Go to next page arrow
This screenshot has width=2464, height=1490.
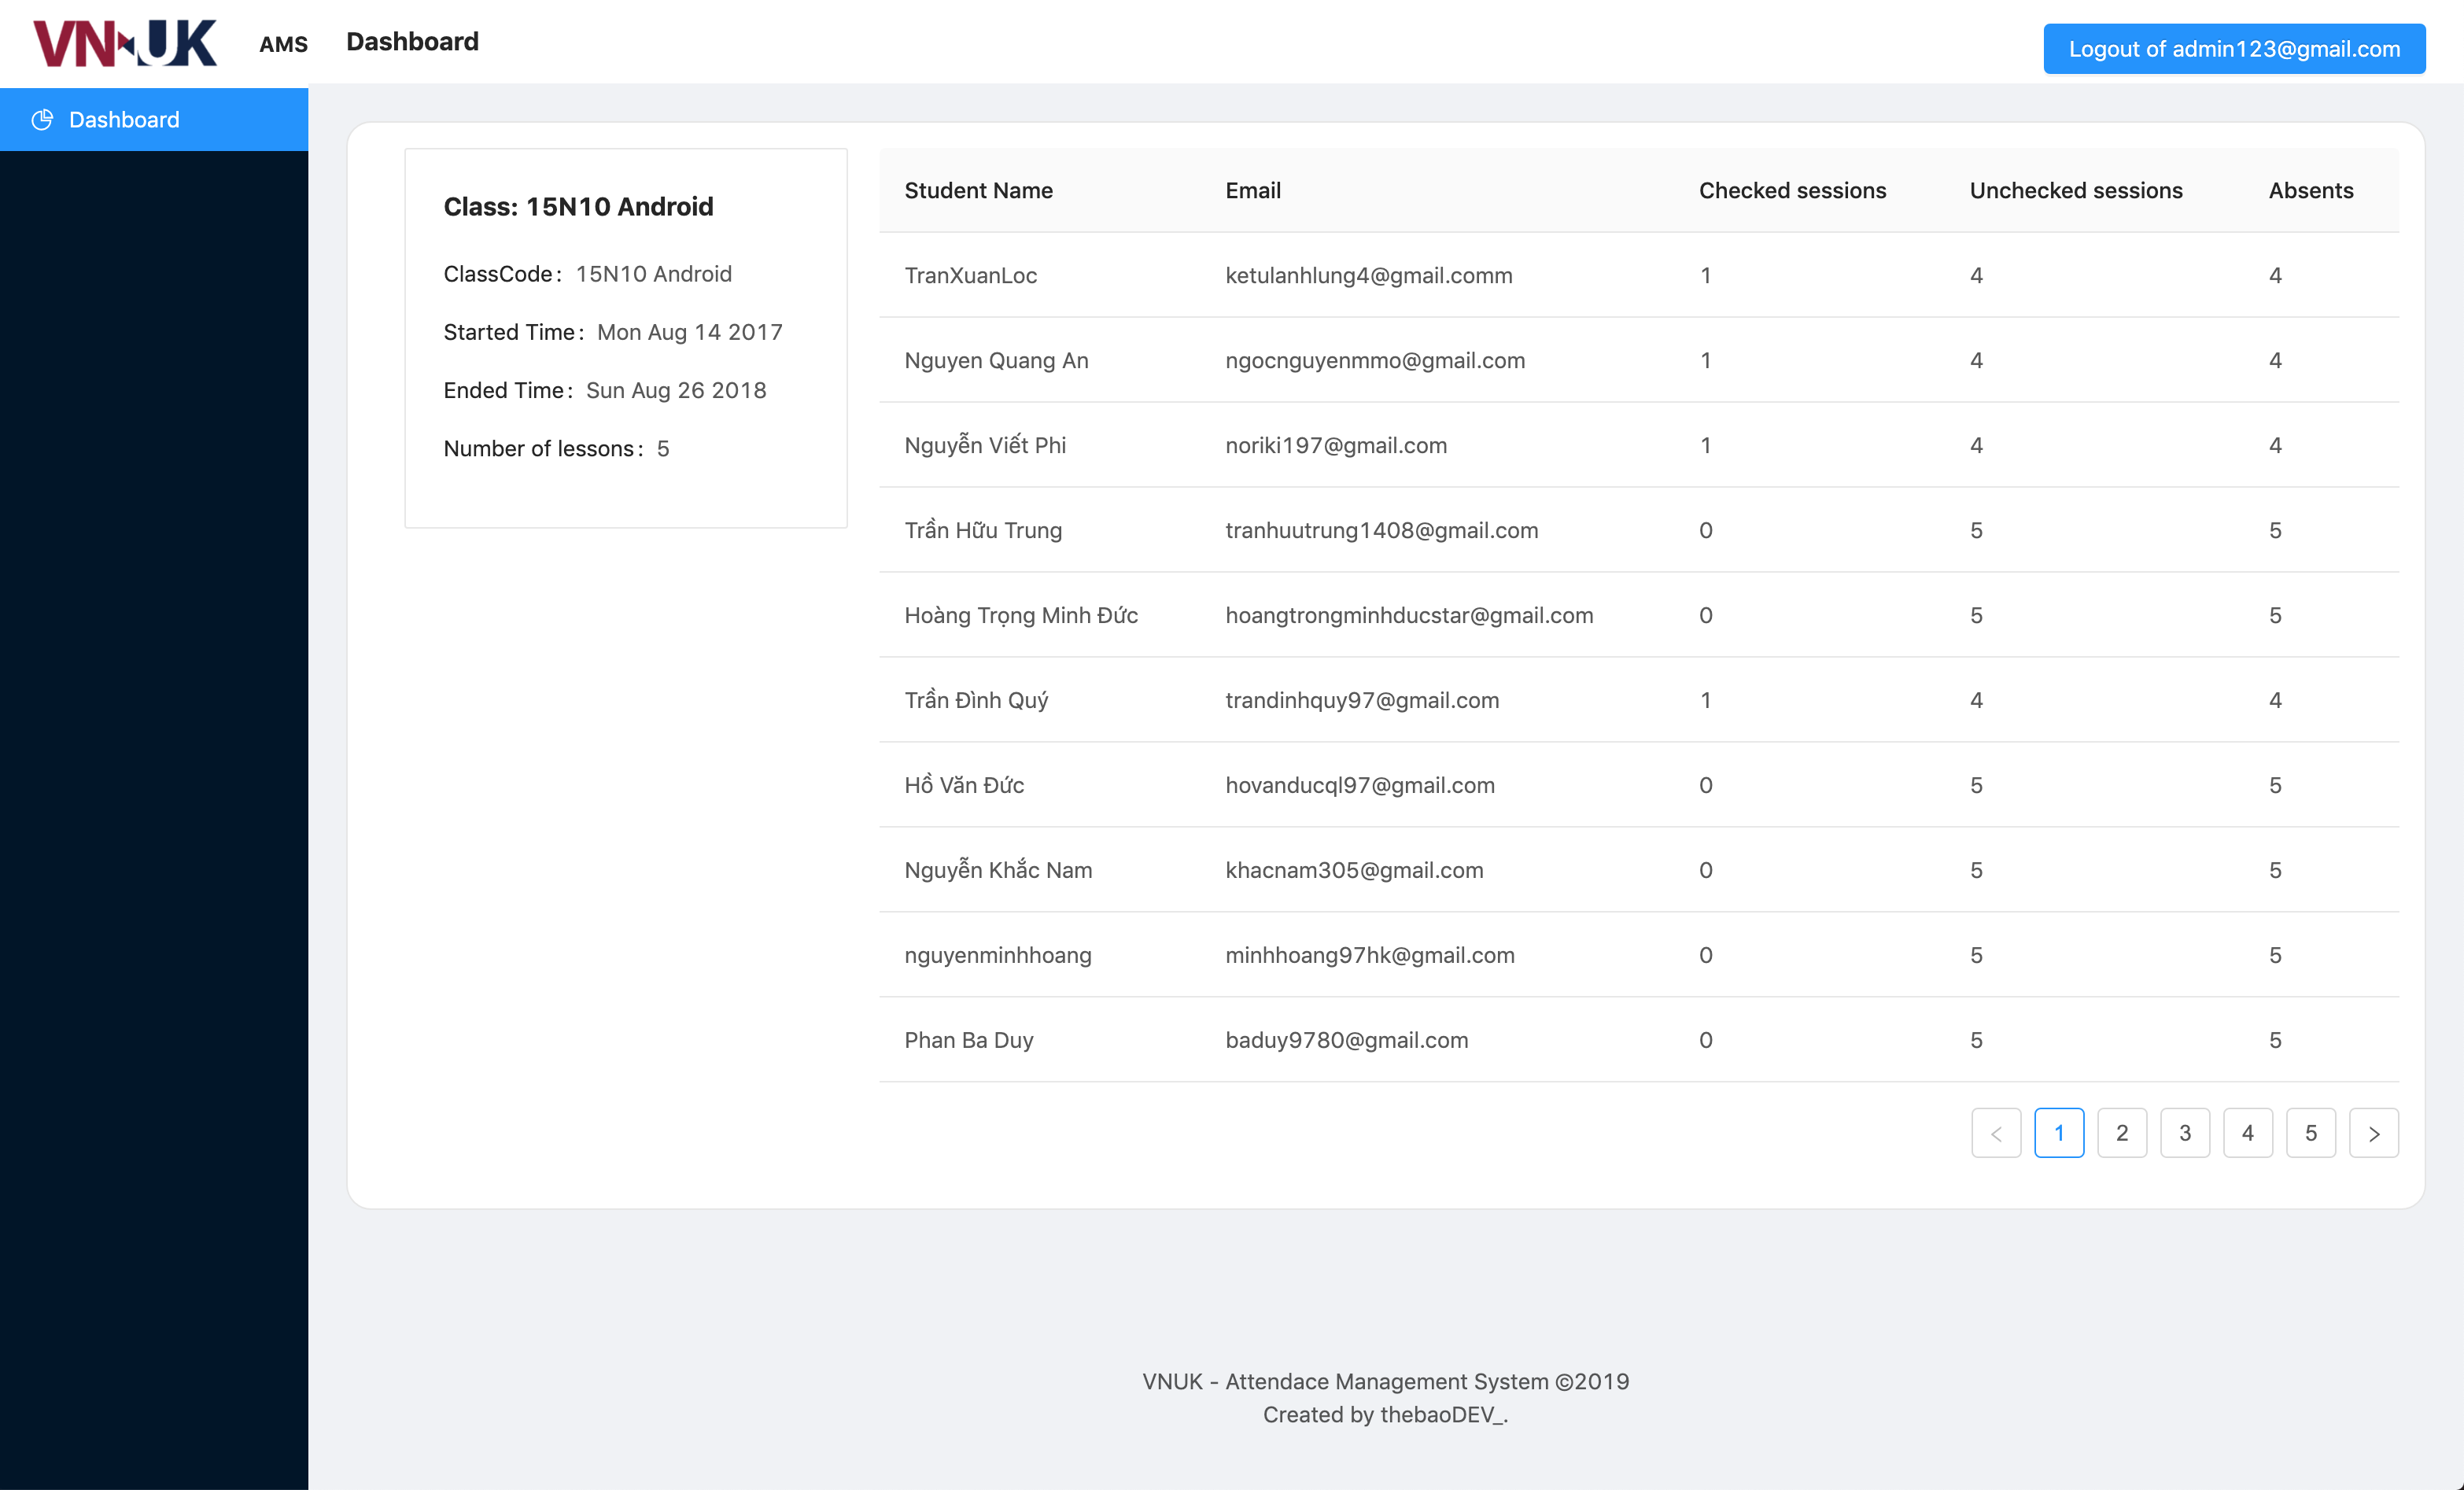pos(2373,1133)
